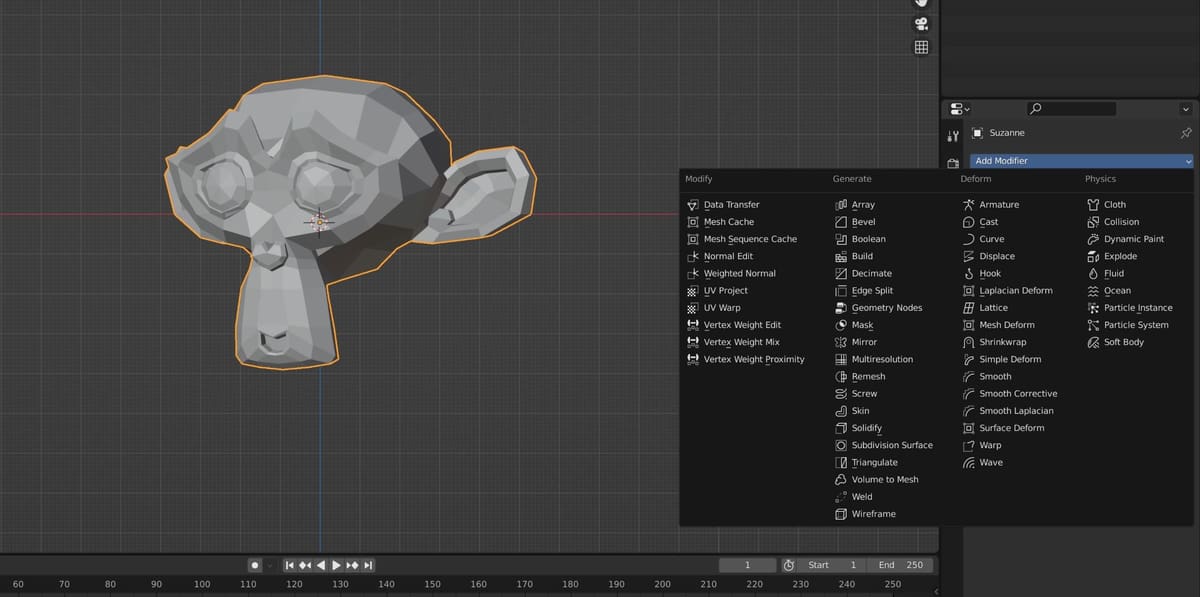This screenshot has height=597, width=1200.
Task: Jump to previous keyframe
Action: point(305,565)
